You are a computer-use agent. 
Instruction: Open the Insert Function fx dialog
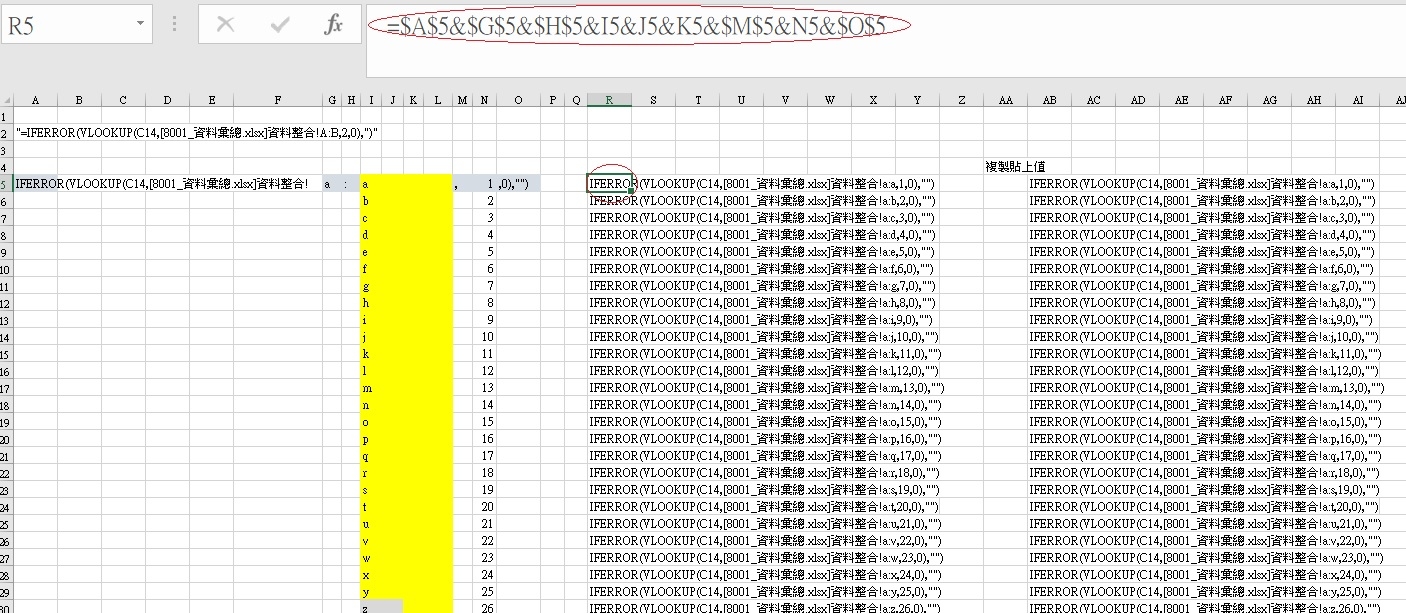[x=334, y=25]
